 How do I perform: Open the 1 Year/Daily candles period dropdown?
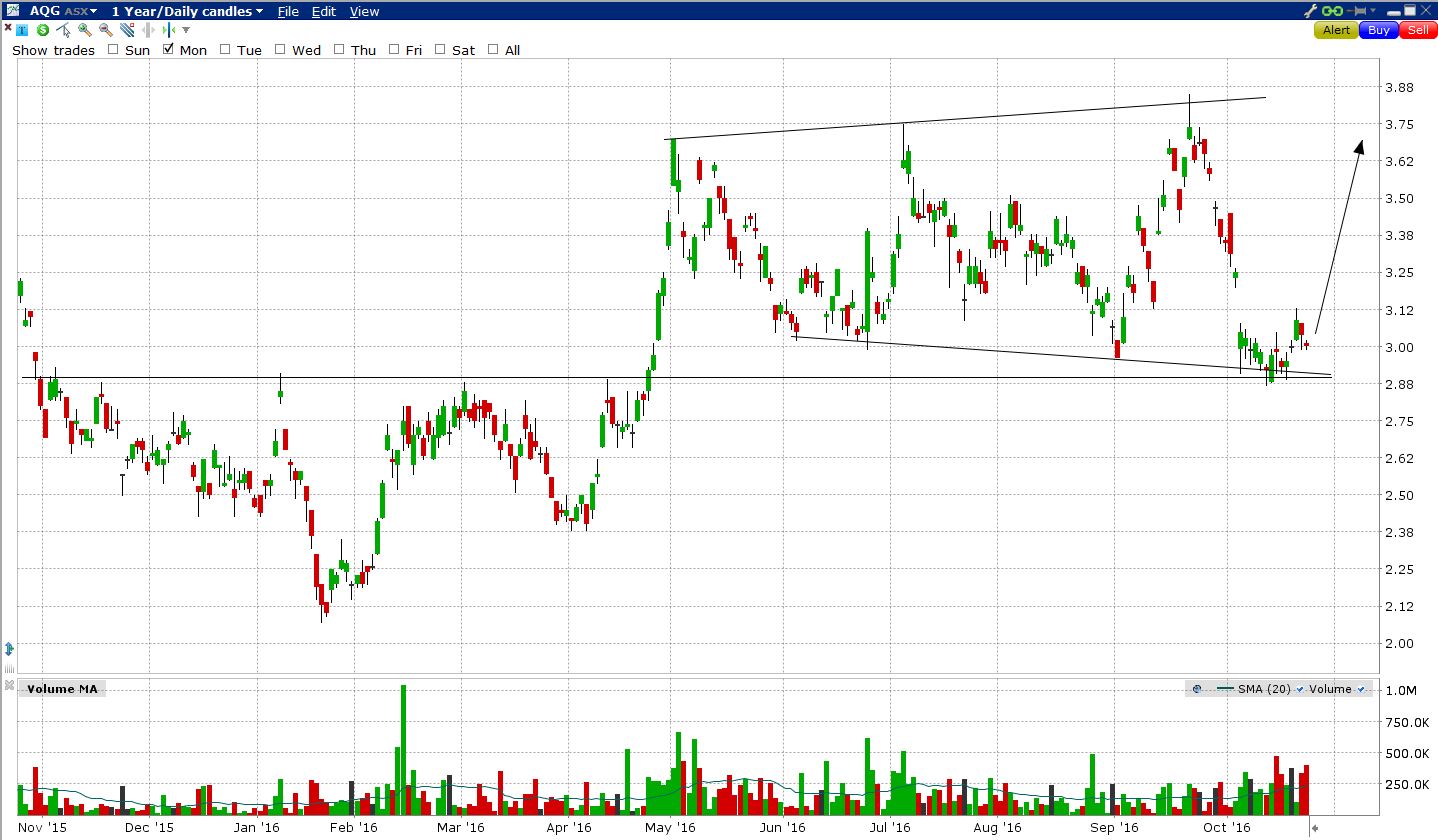[187, 11]
